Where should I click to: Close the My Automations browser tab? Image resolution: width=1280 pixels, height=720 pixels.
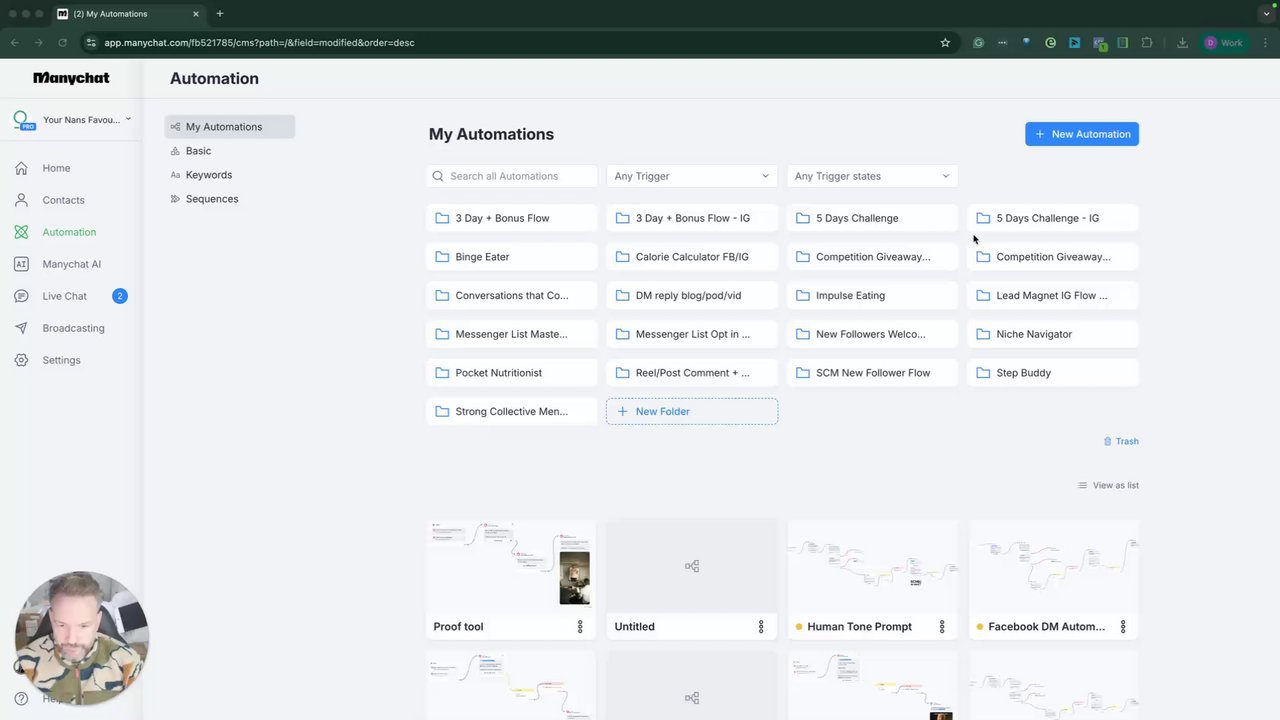(x=196, y=14)
